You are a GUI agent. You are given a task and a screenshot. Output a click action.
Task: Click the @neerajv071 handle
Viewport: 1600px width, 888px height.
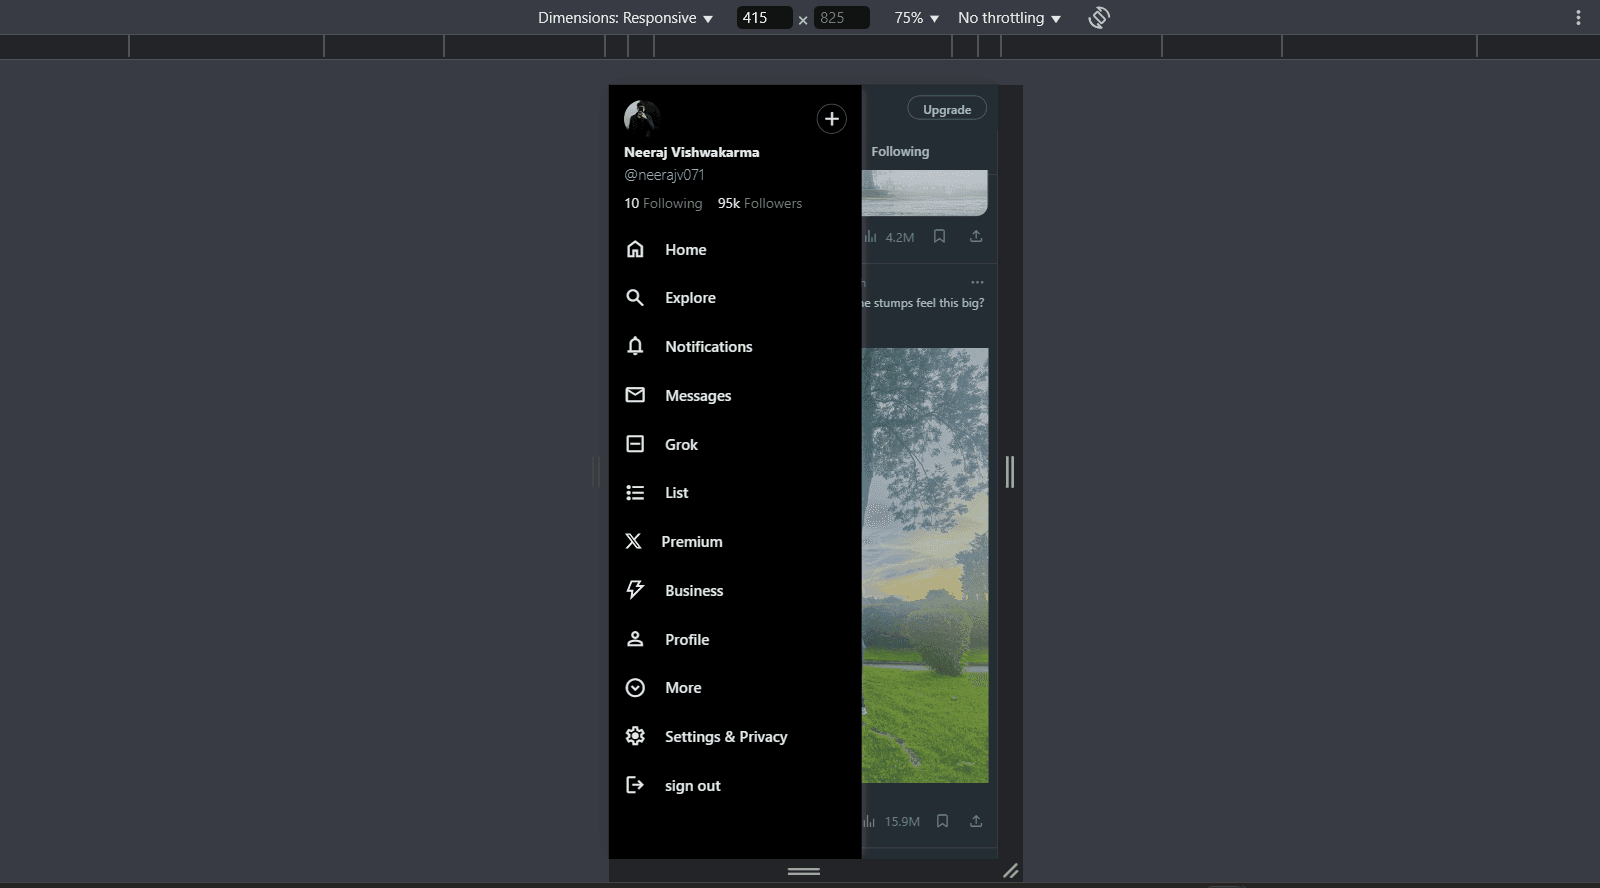click(664, 175)
